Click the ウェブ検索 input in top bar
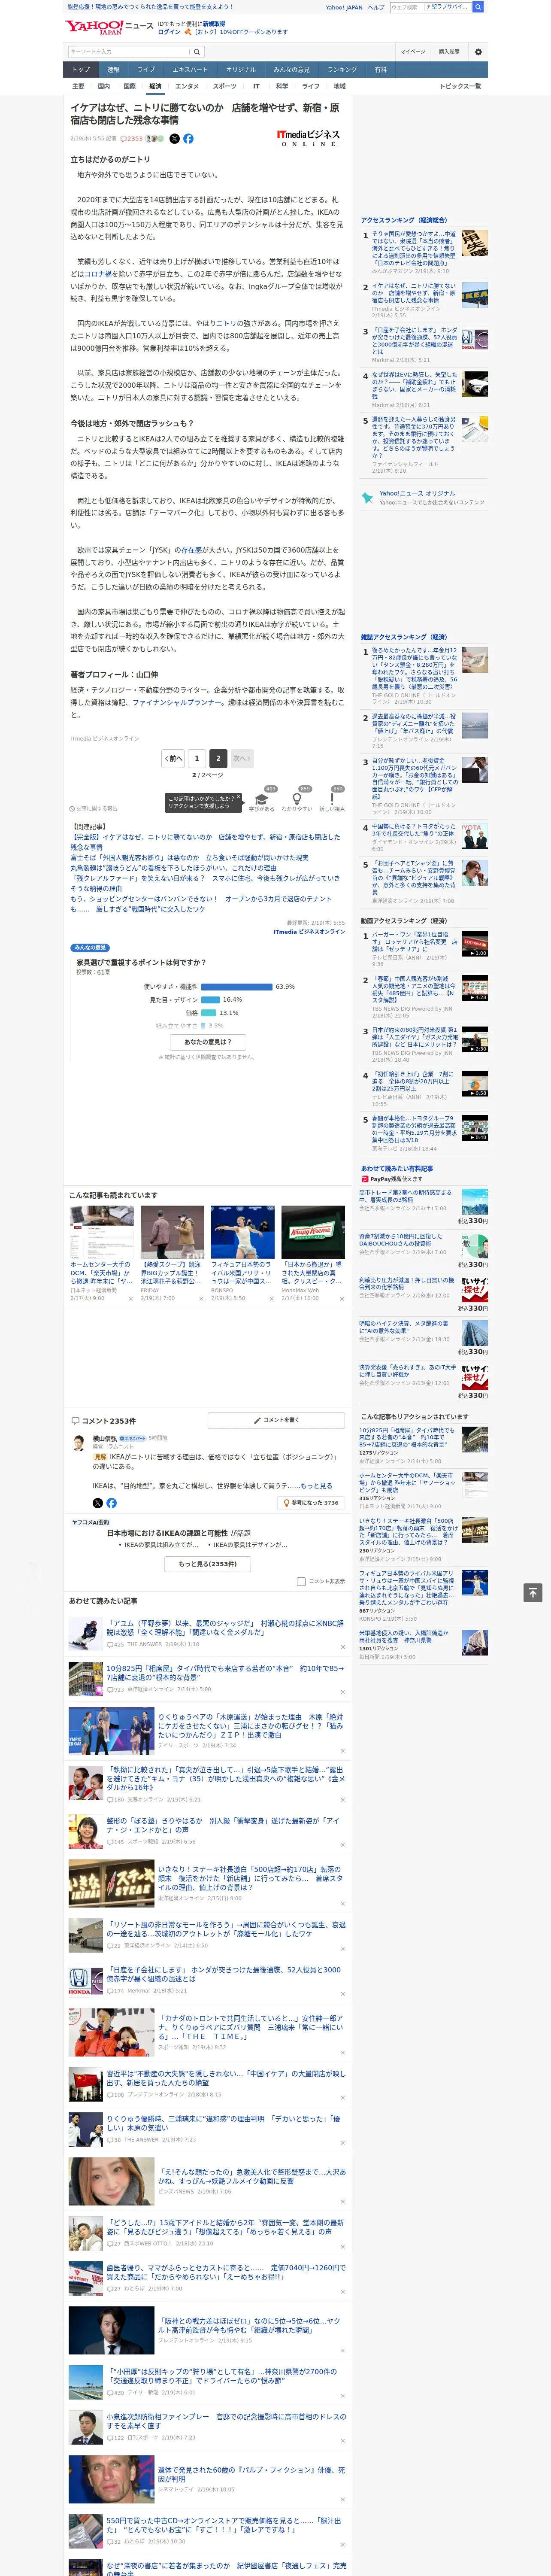Viewport: 551px width, 2576px height. point(407,7)
